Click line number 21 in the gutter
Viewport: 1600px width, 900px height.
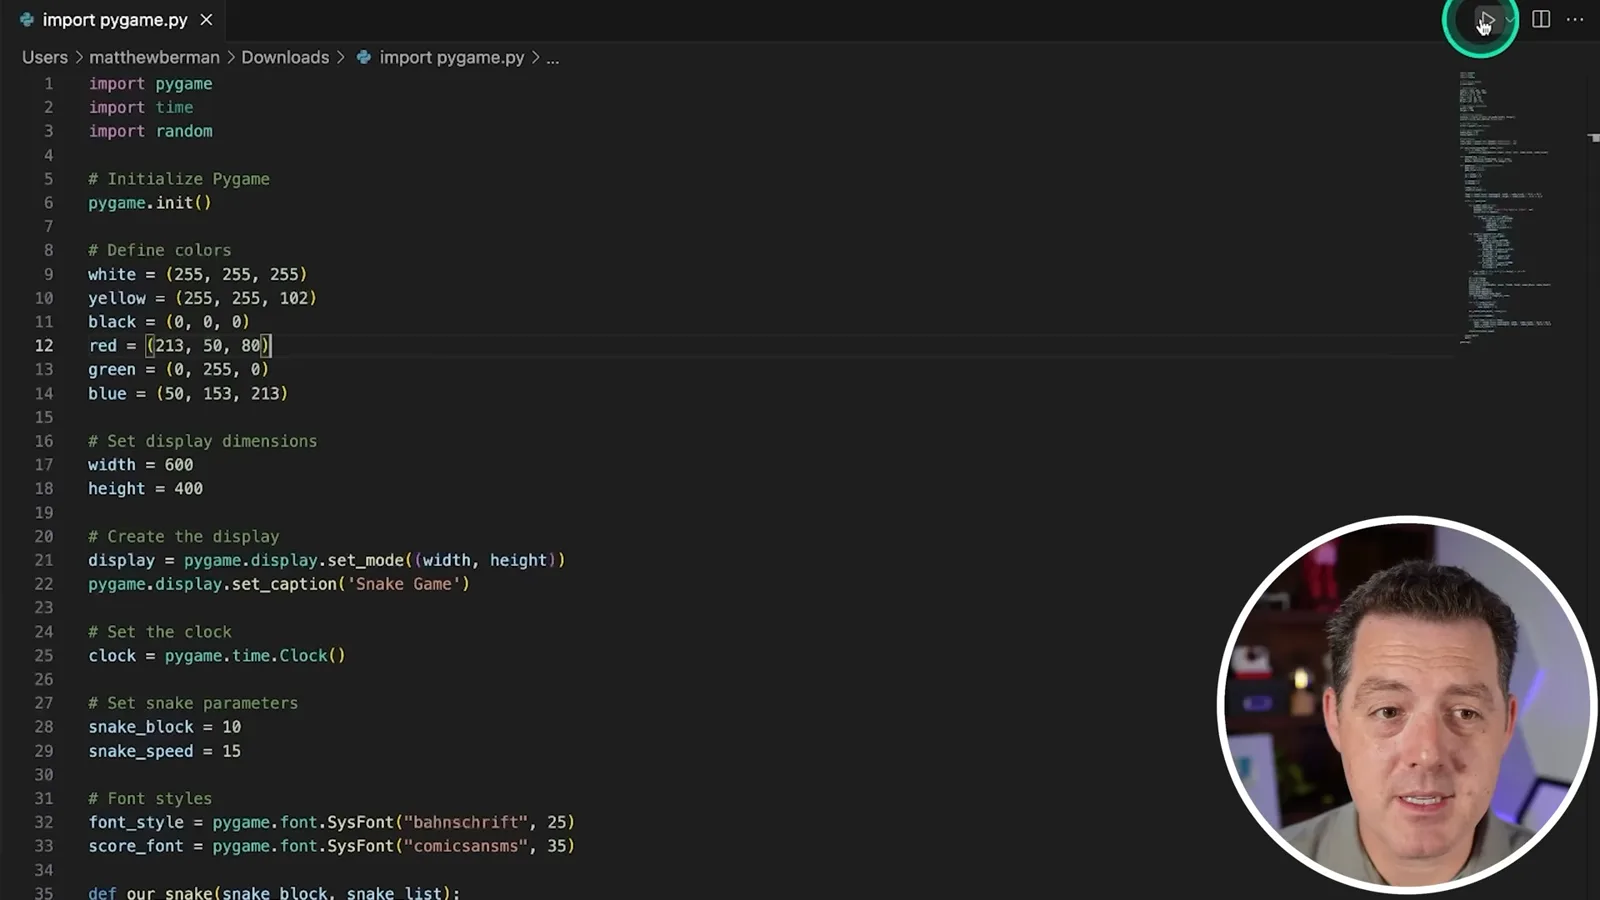pos(44,560)
